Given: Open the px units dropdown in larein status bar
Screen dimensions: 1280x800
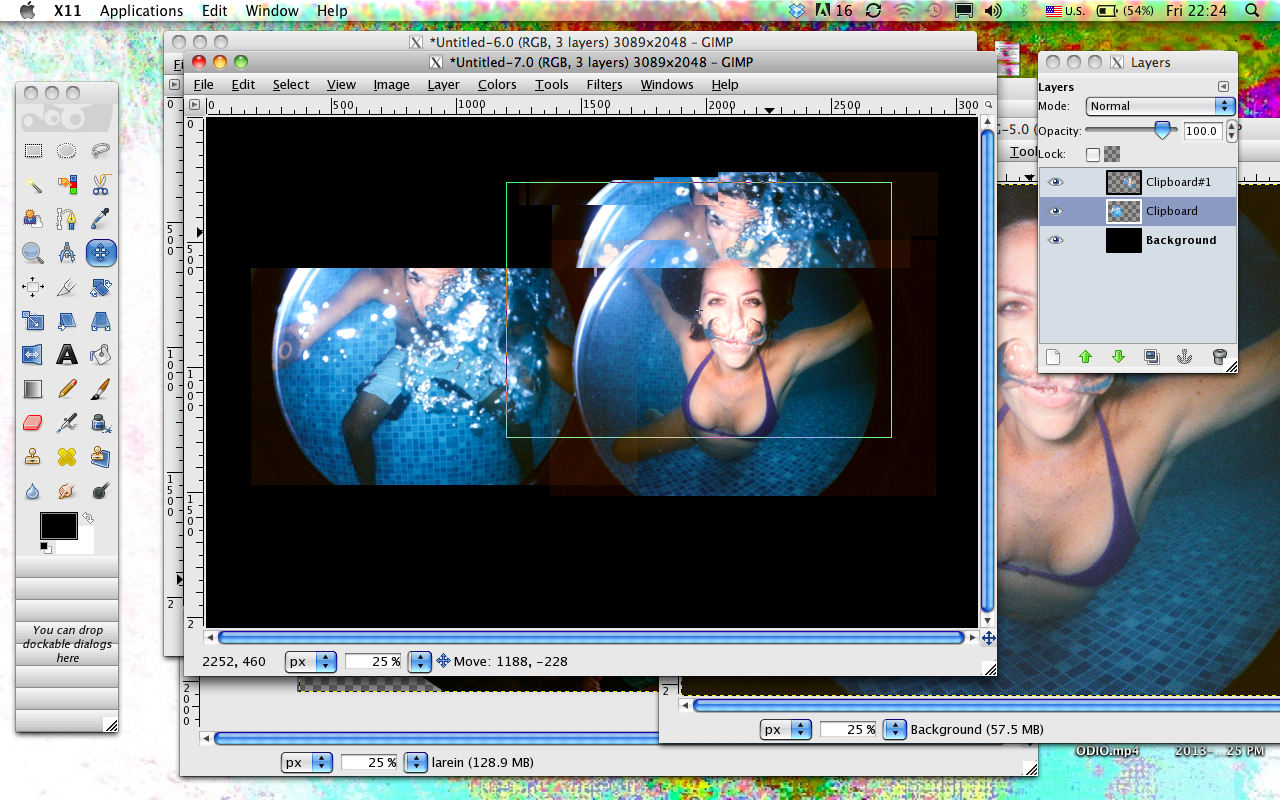Looking at the screenshot, I should 307,762.
